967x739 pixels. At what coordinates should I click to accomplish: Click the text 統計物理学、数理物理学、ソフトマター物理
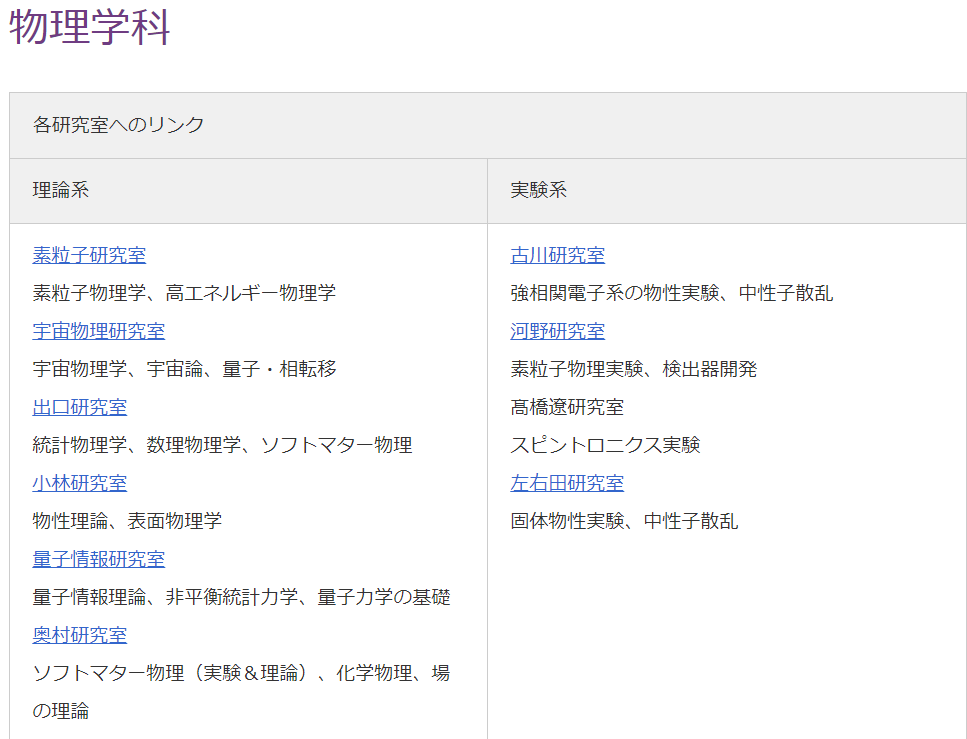tap(223, 445)
